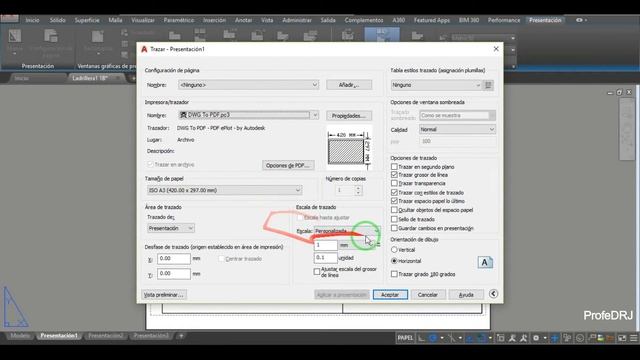Switch to Modelo layout tab
Image resolution: width=640 pixels, height=360 pixels.
(20, 336)
